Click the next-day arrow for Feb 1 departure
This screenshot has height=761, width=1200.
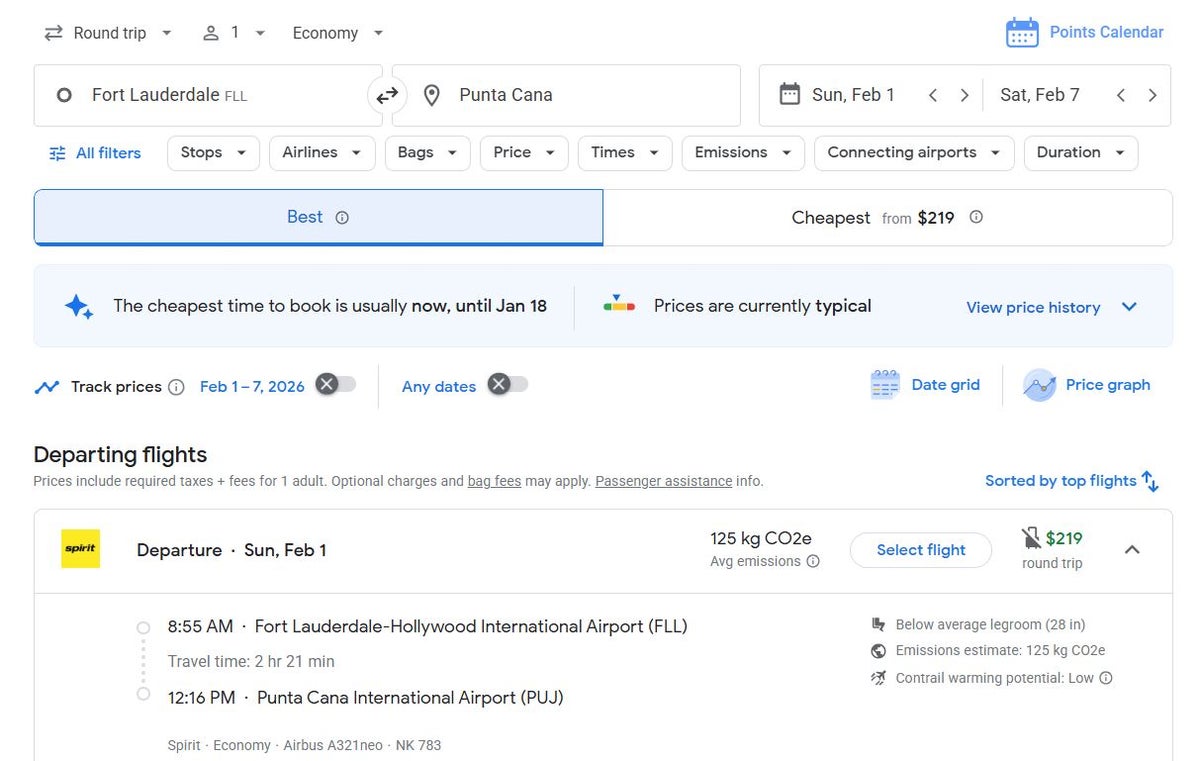964,95
